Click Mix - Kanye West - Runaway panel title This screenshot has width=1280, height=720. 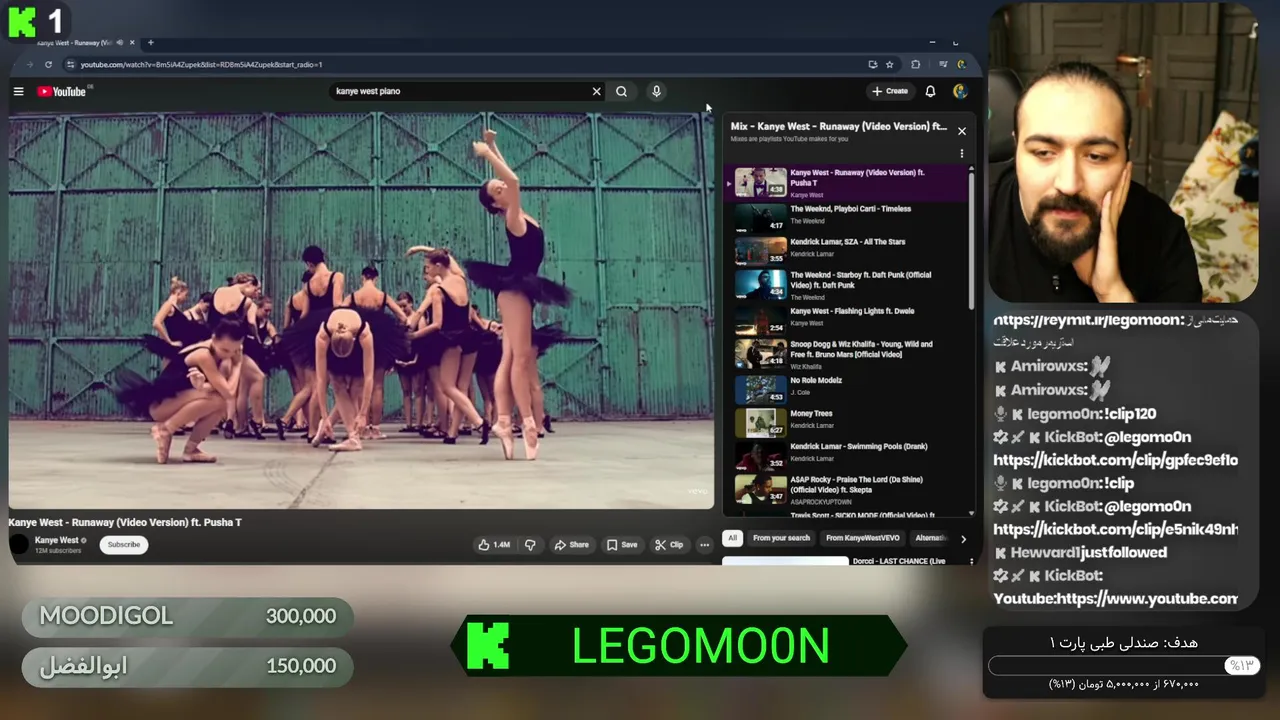(838, 127)
